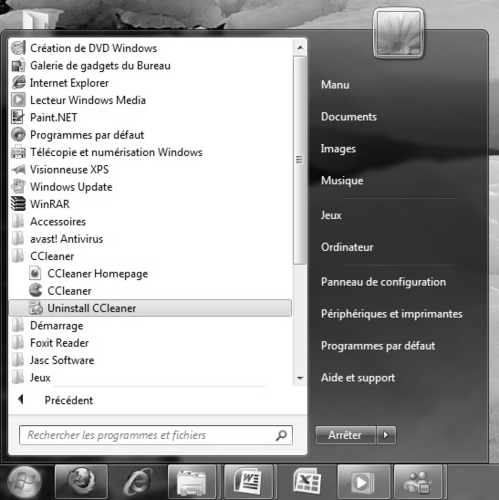
Task: Click the user account picture
Action: pos(398,34)
